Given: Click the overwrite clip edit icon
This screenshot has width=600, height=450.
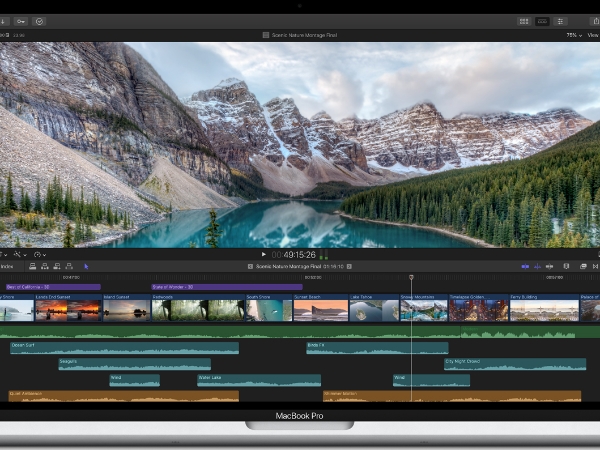Looking at the screenshot, I should click(69, 266).
